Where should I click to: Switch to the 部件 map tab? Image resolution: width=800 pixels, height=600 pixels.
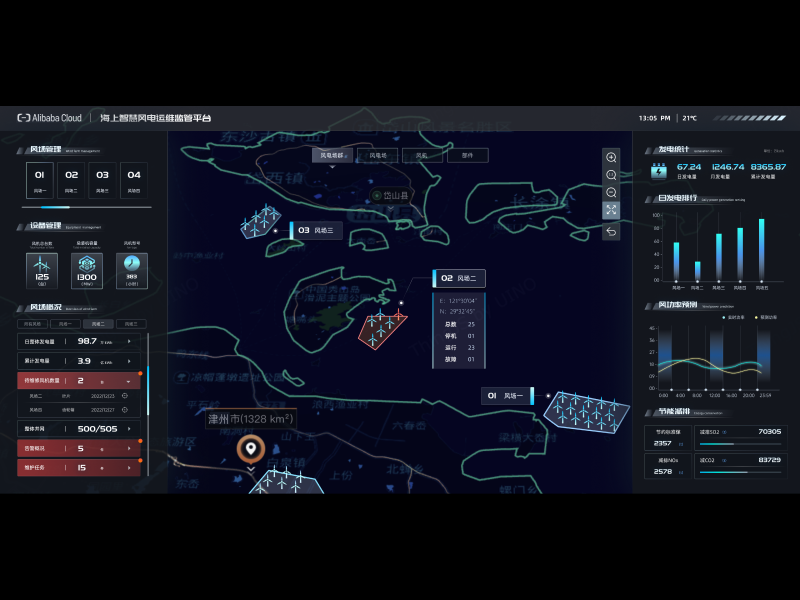click(467, 156)
